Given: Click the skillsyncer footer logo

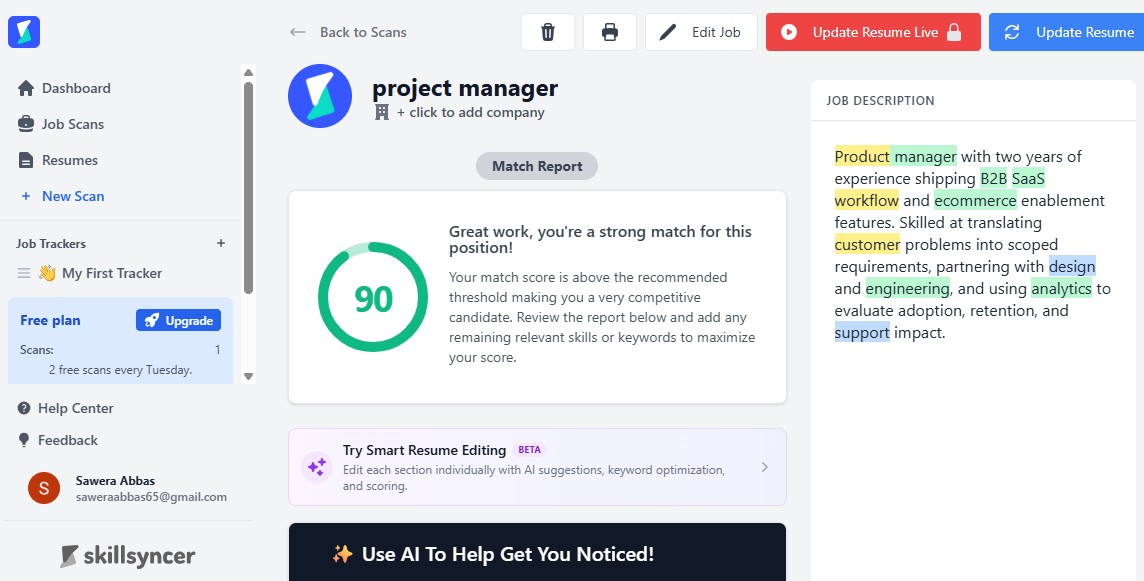Looking at the screenshot, I should tap(128, 556).
